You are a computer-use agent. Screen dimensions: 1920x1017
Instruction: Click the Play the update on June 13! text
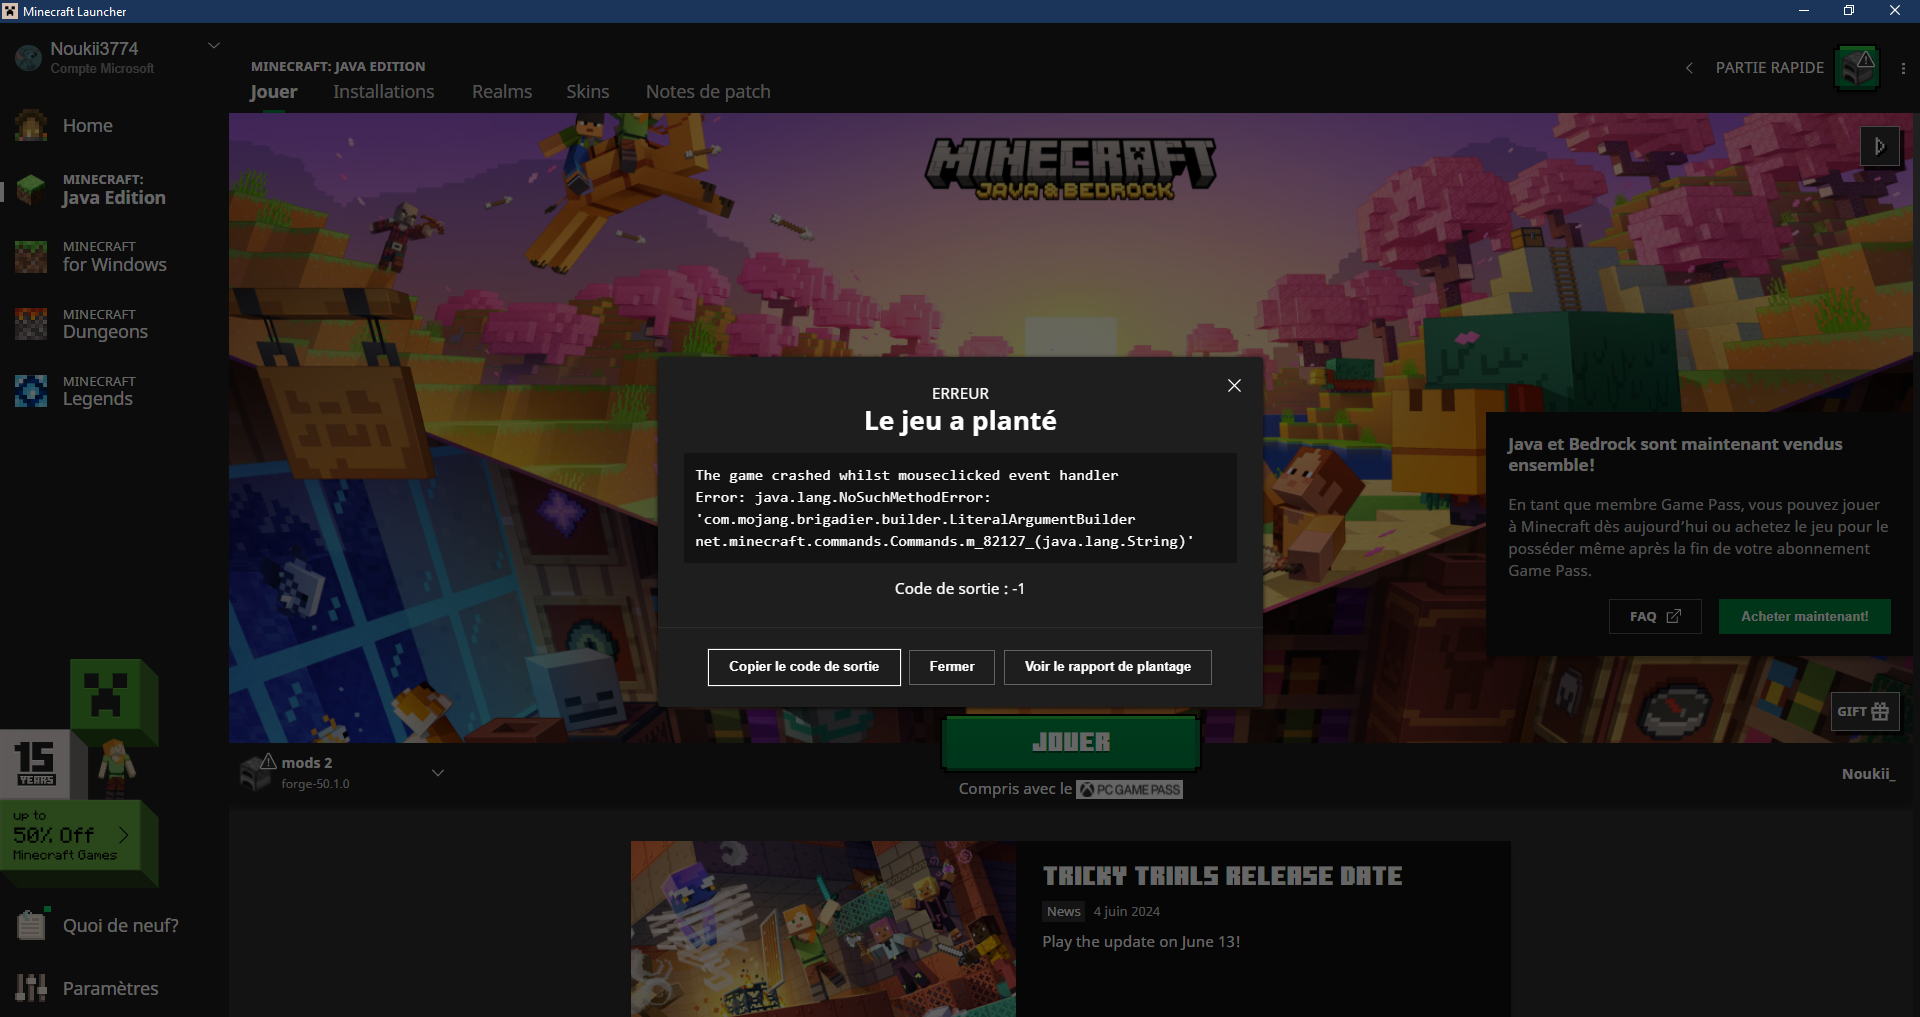pos(1141,942)
